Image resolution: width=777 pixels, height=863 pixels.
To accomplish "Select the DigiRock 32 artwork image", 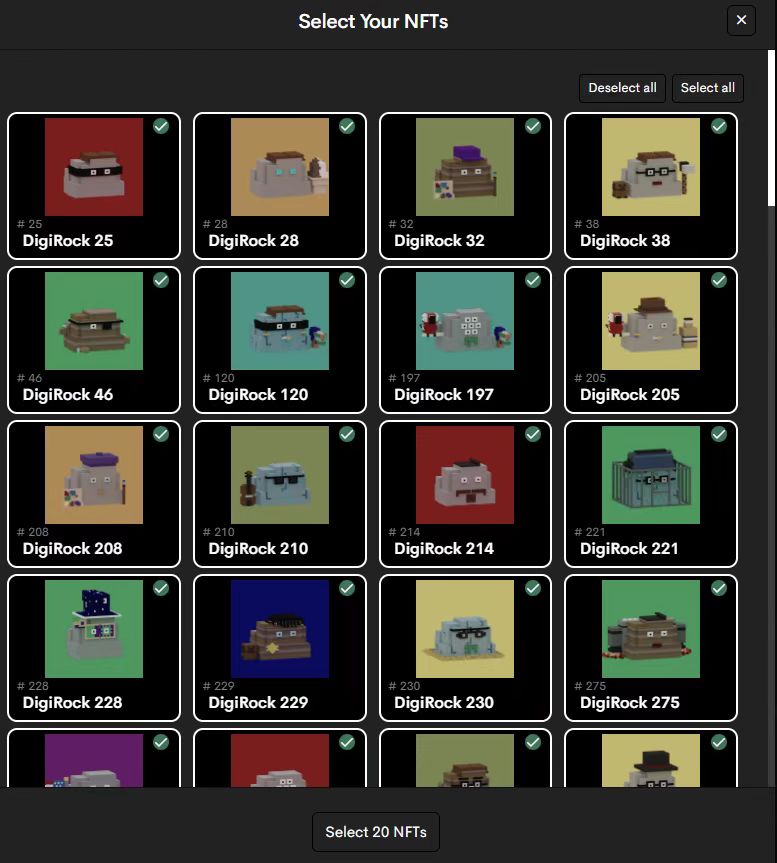I will coord(465,167).
